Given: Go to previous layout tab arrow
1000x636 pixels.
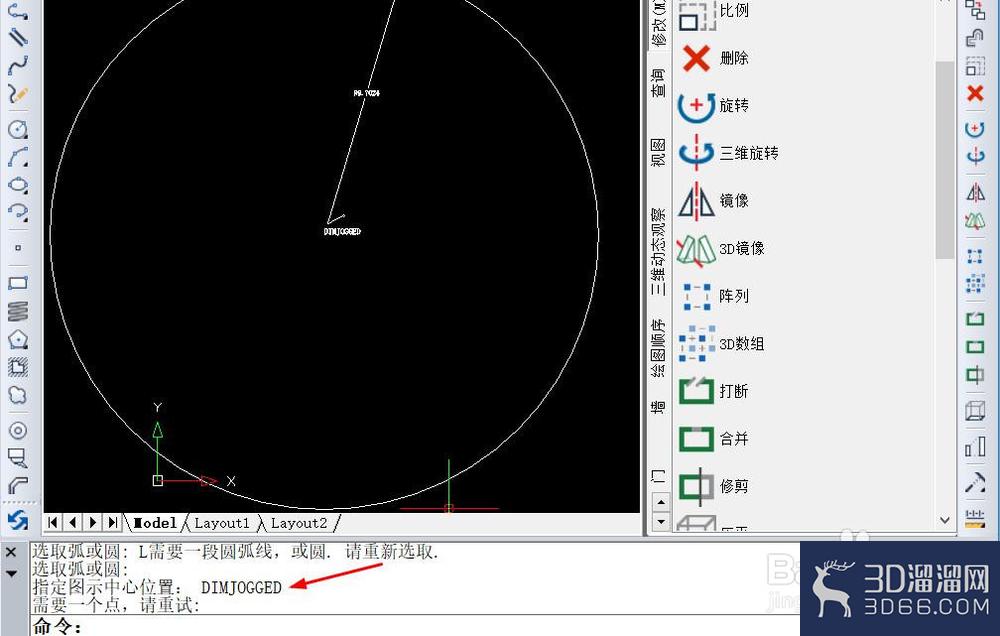Looking at the screenshot, I should (73, 522).
